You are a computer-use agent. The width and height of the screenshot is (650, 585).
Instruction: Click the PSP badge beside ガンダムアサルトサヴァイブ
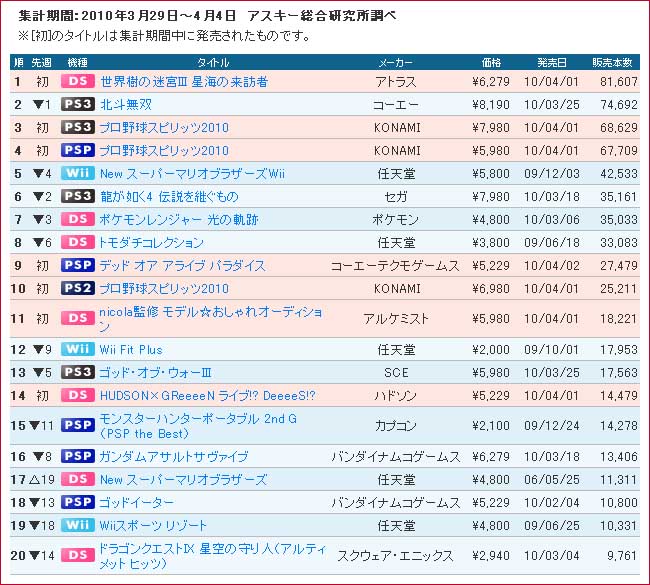click(78, 456)
